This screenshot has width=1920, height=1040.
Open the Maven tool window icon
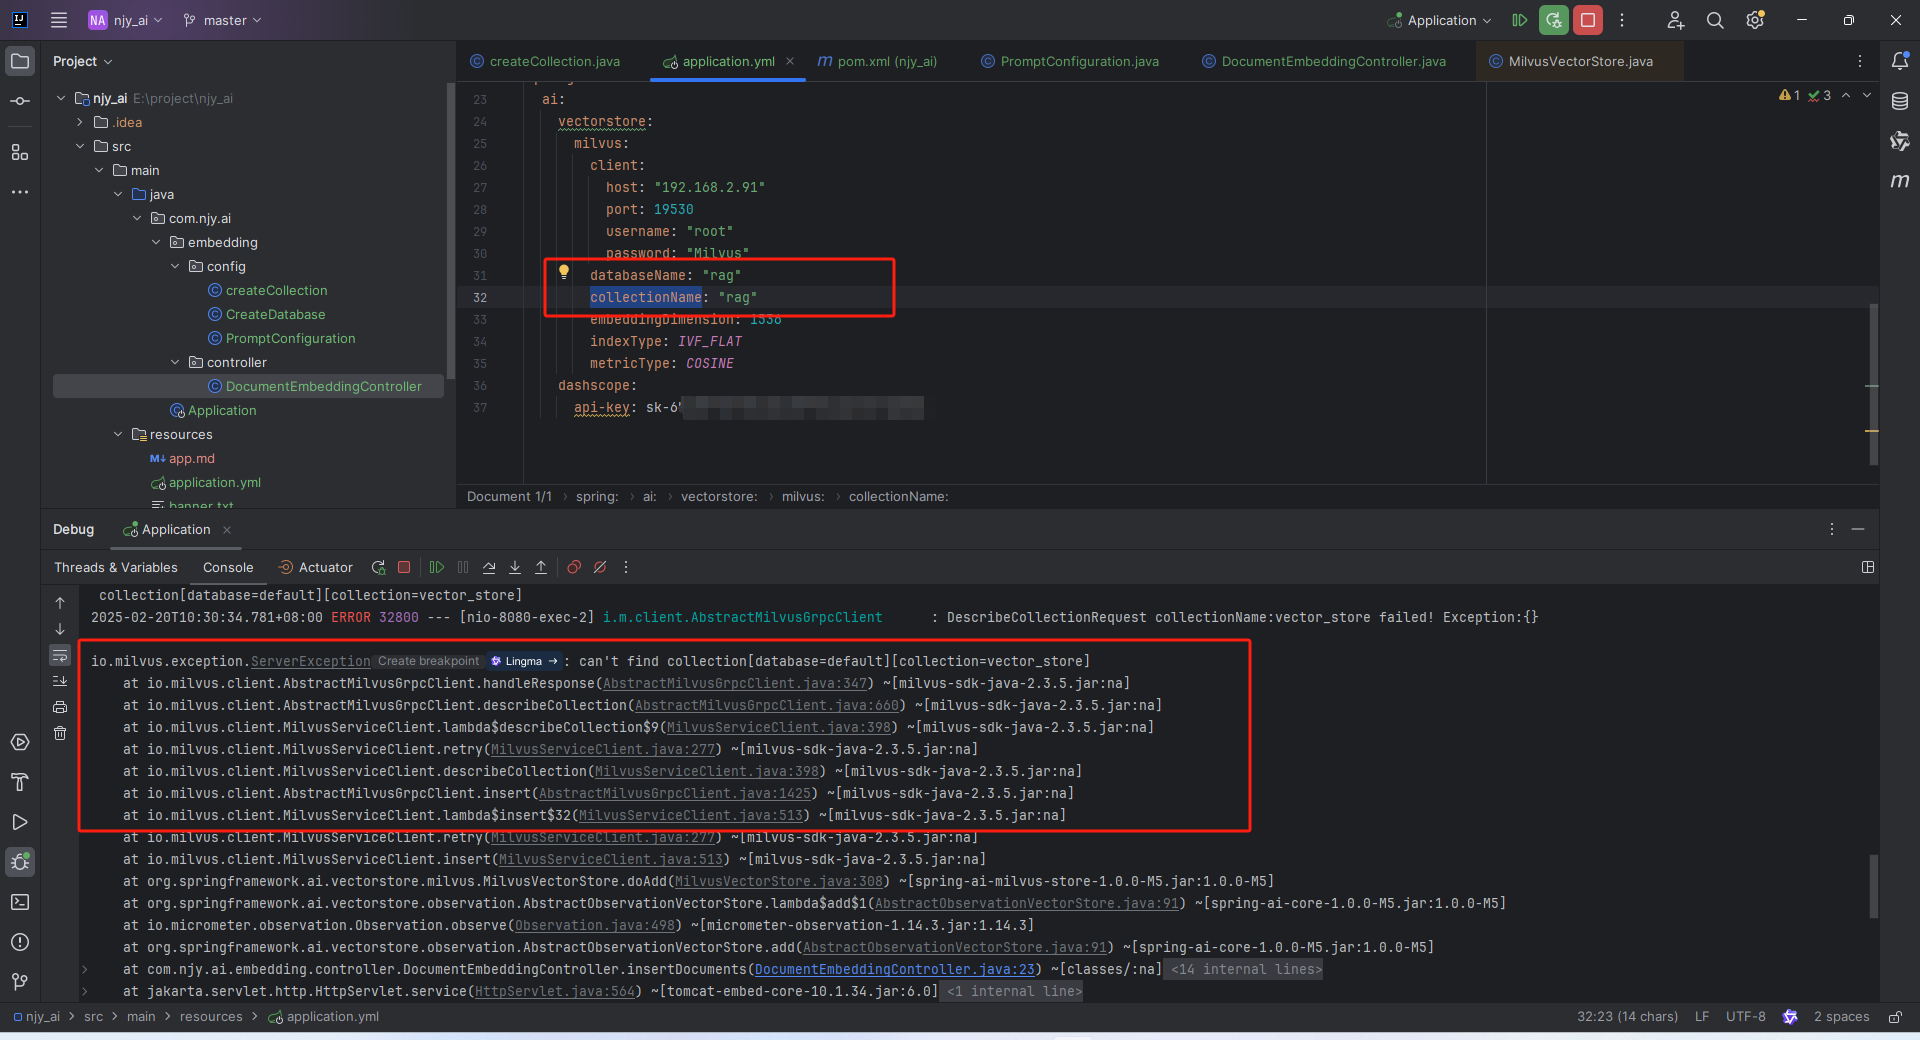(1899, 181)
